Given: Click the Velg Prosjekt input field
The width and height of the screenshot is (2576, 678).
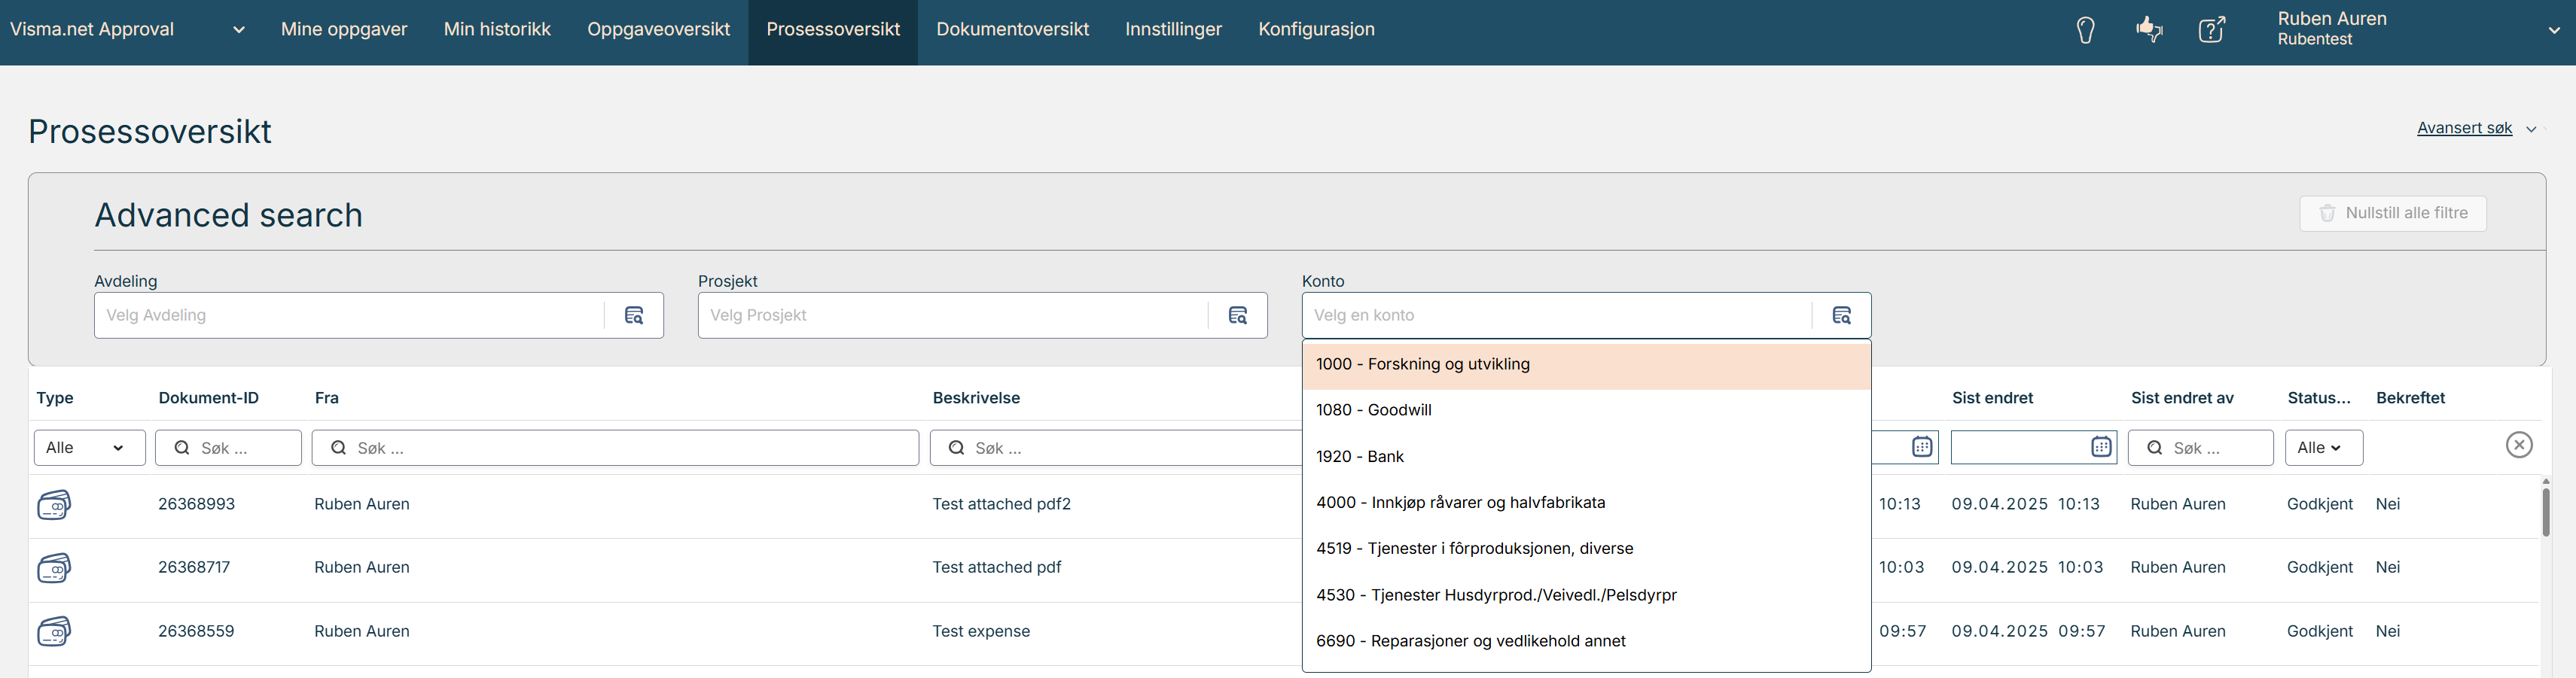Looking at the screenshot, I should (953, 315).
